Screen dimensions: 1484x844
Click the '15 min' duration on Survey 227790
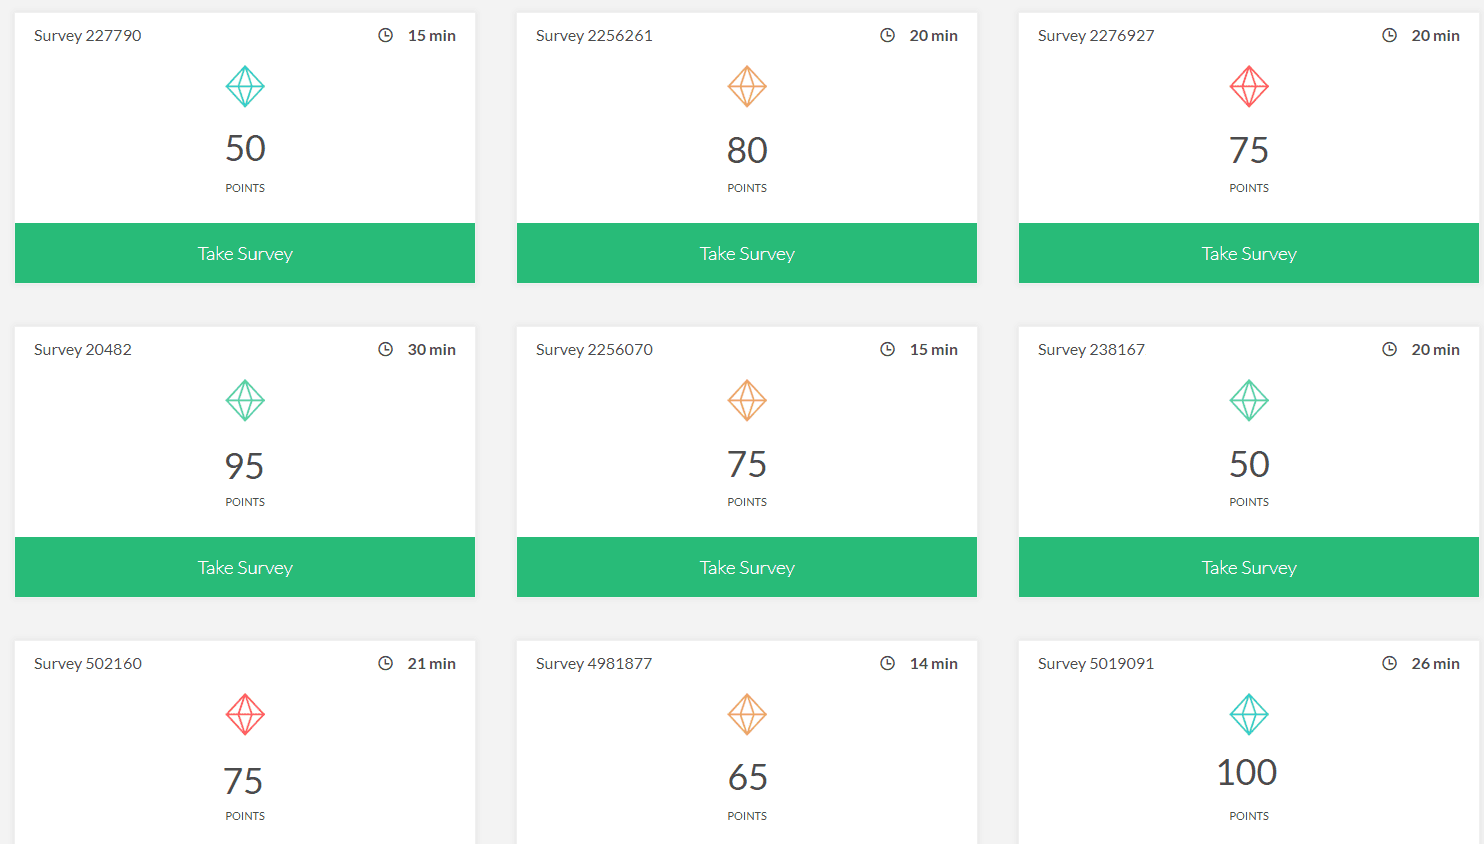point(432,35)
